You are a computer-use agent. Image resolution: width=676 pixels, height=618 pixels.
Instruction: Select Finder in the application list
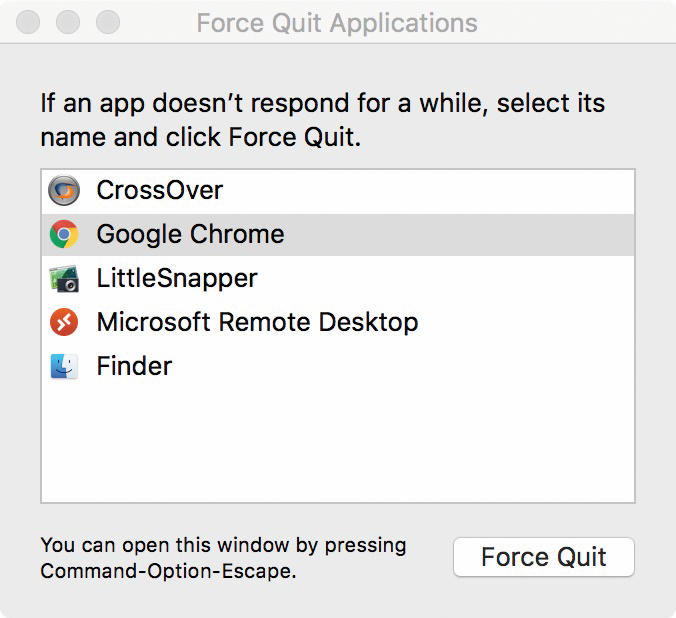pyautogui.click(x=338, y=366)
